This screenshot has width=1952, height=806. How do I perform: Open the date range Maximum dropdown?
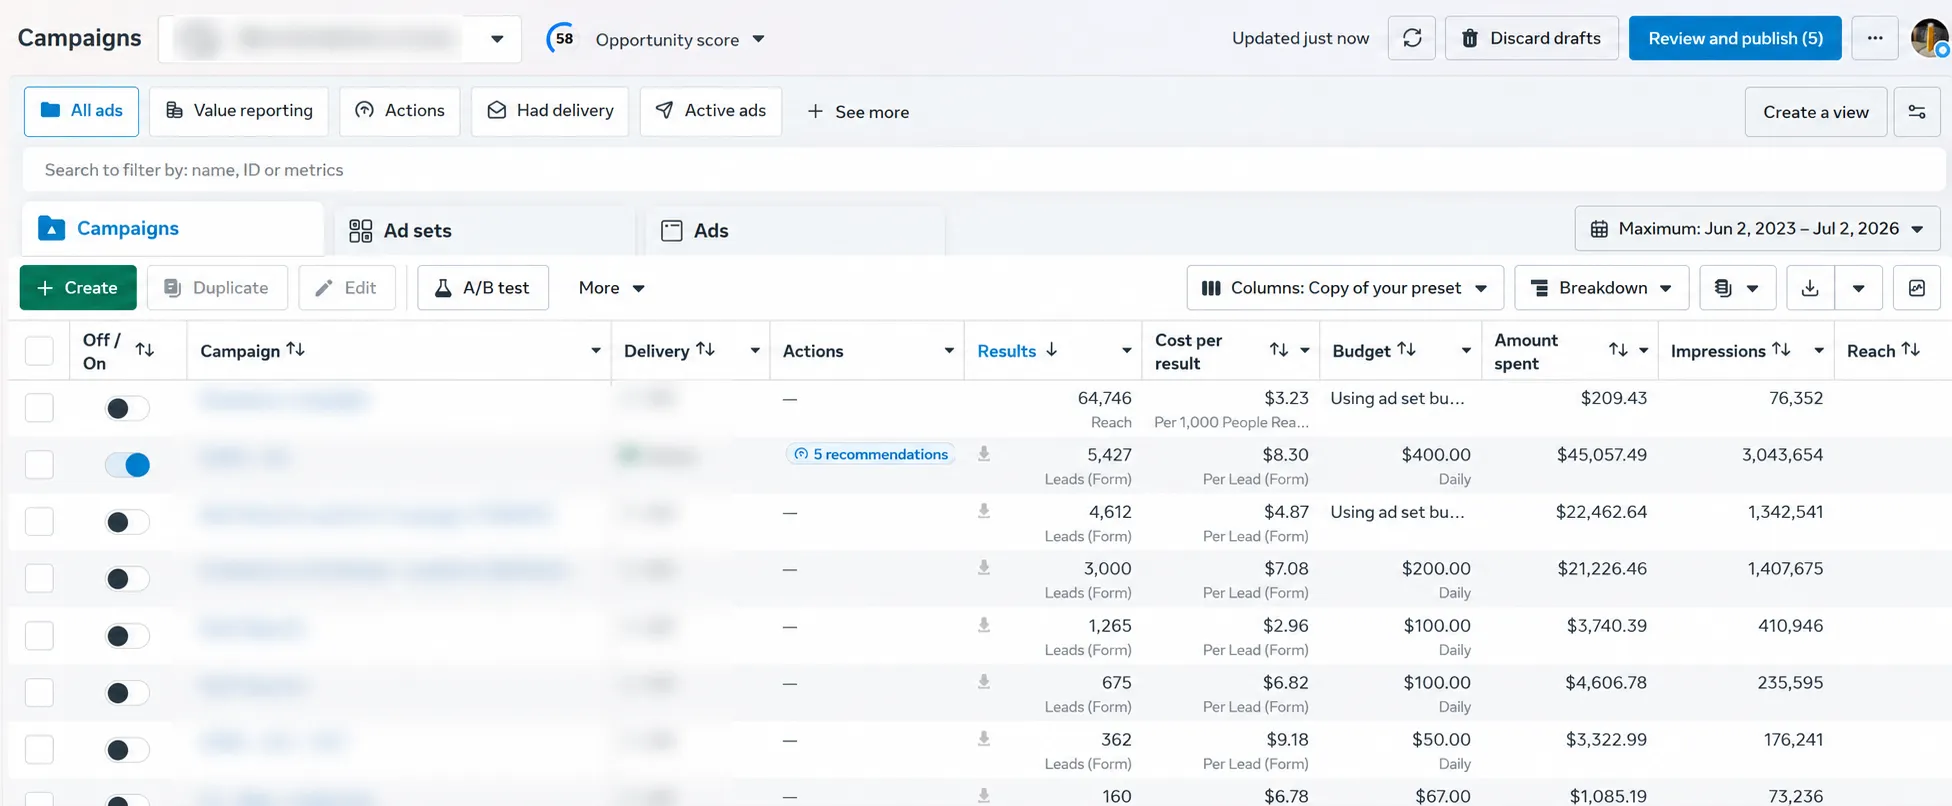click(x=1757, y=229)
